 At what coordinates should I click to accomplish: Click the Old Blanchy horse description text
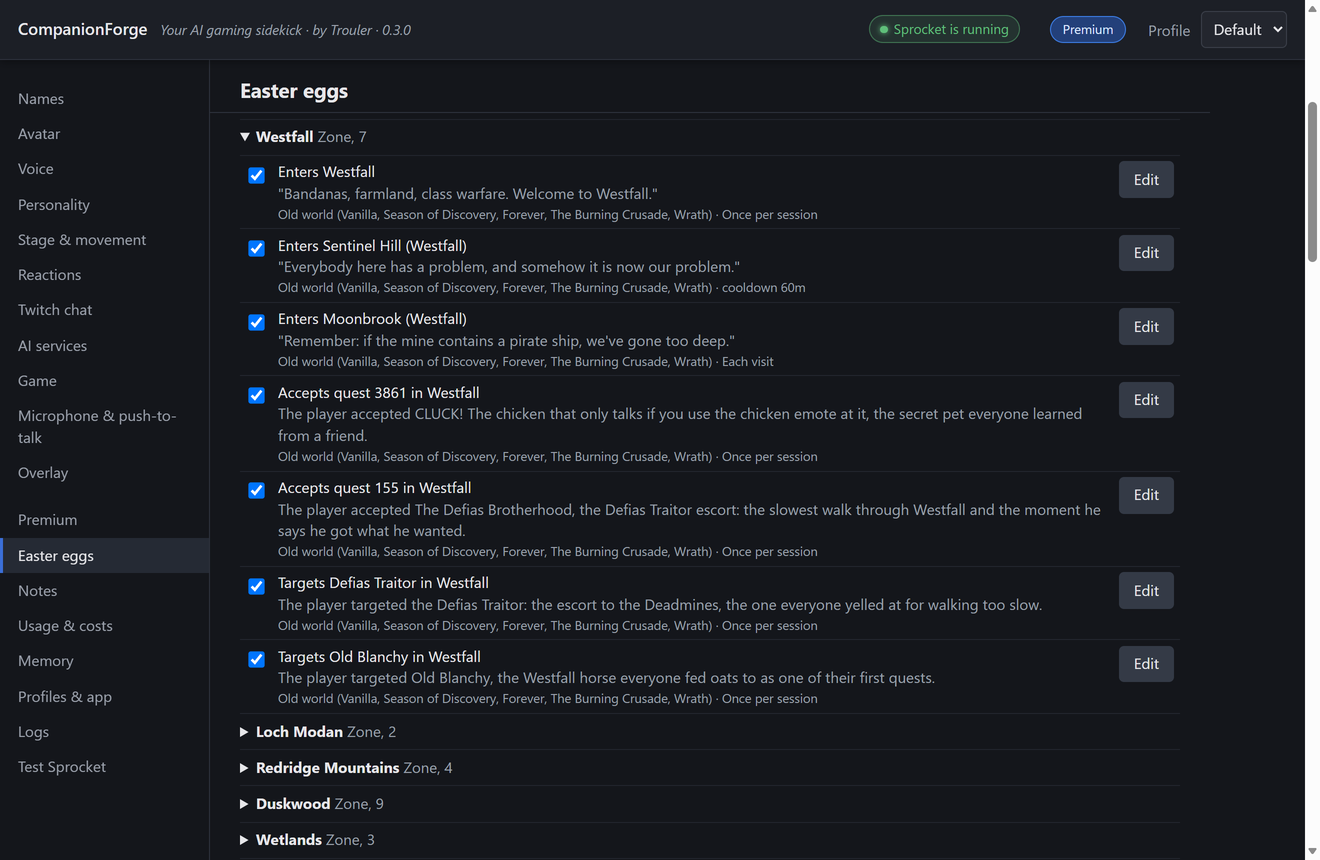(607, 678)
